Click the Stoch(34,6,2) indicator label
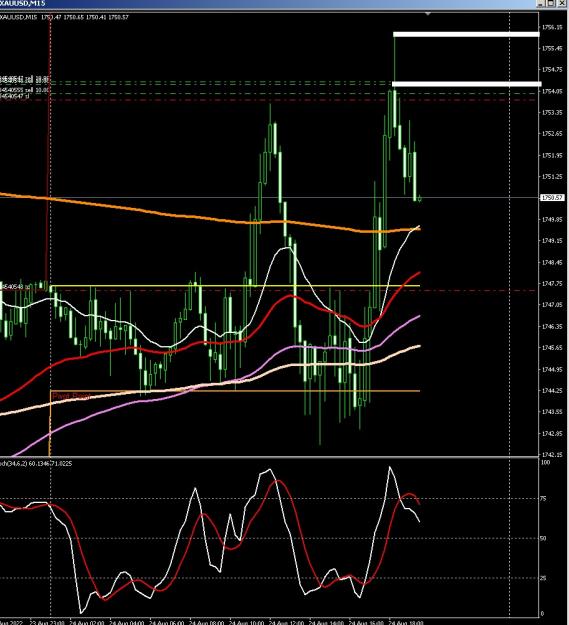 coord(36,464)
